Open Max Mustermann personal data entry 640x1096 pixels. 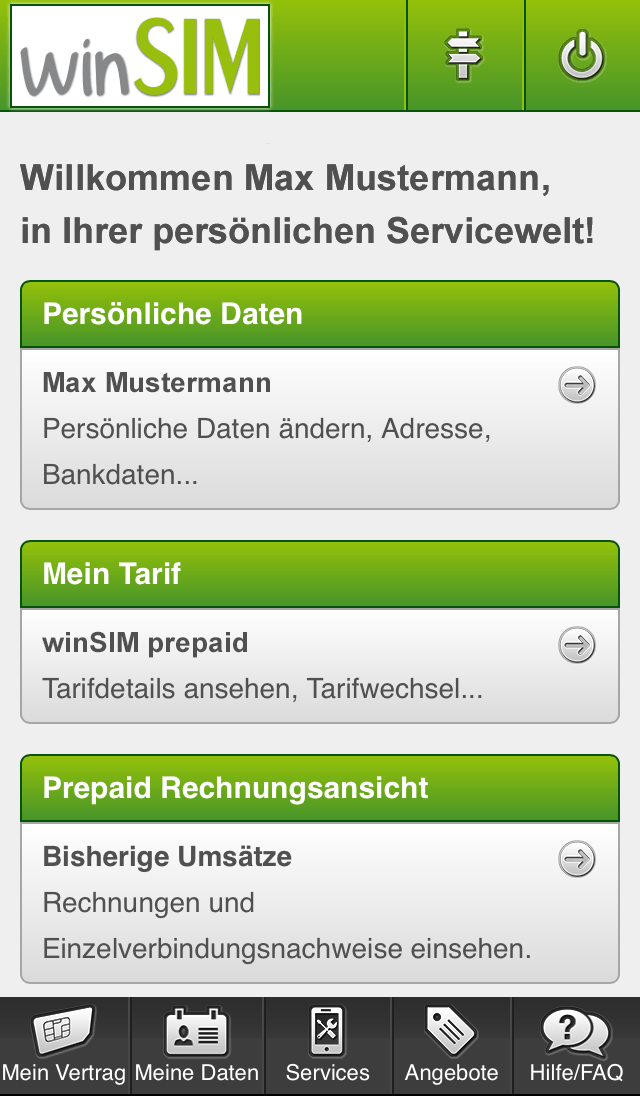pos(320,428)
